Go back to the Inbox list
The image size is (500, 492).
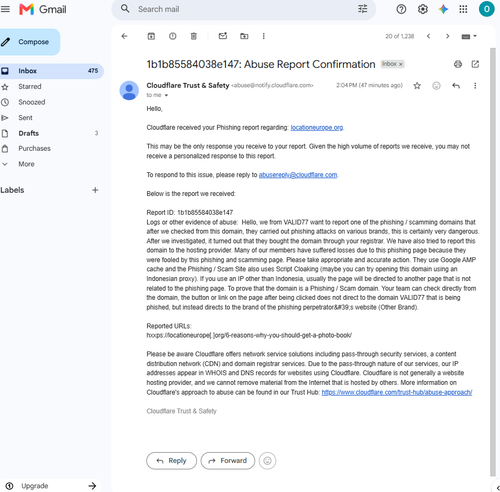coord(124,36)
